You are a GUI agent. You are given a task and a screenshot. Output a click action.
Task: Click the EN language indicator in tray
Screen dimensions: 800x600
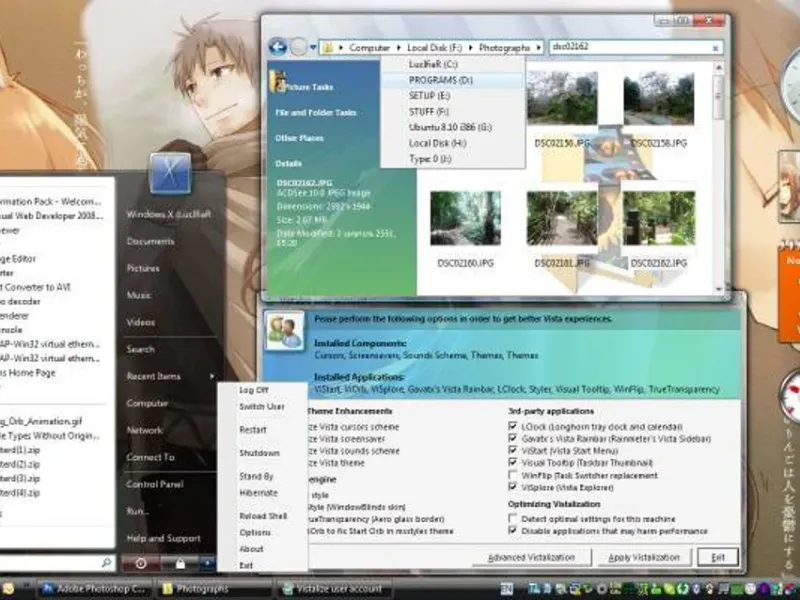506,589
